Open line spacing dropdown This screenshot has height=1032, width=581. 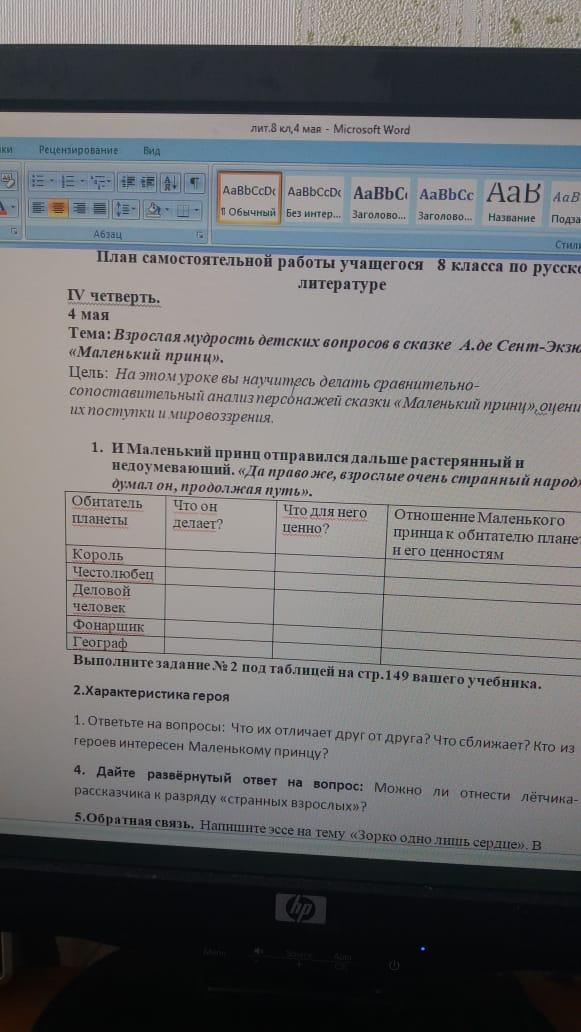click(126, 209)
